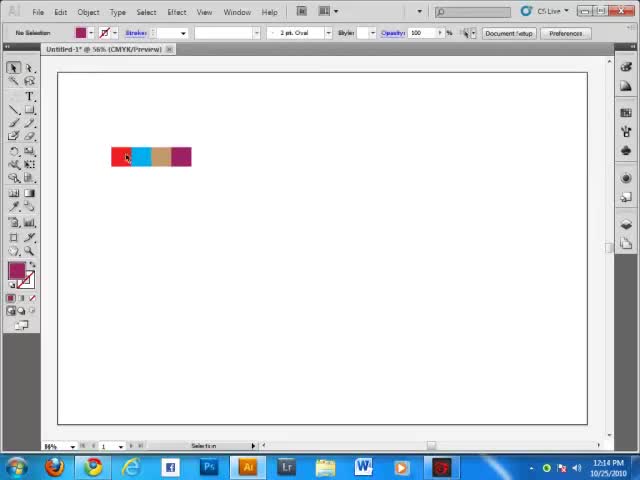
Task: Select the Rotate tool
Action: pos(13,151)
